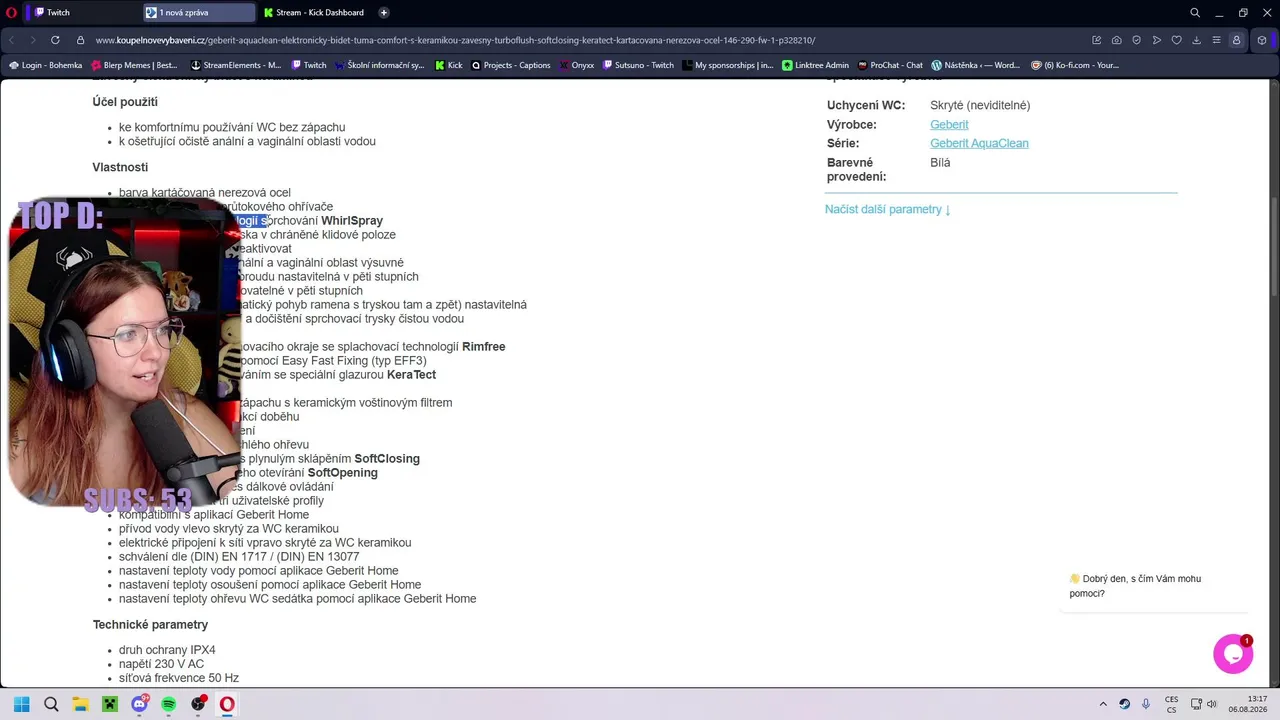This screenshot has width=1280, height=720.
Task: Click the 'Dobrý den, s čím Vám mohu pomoci?' chat message
Action: pos(1135,586)
